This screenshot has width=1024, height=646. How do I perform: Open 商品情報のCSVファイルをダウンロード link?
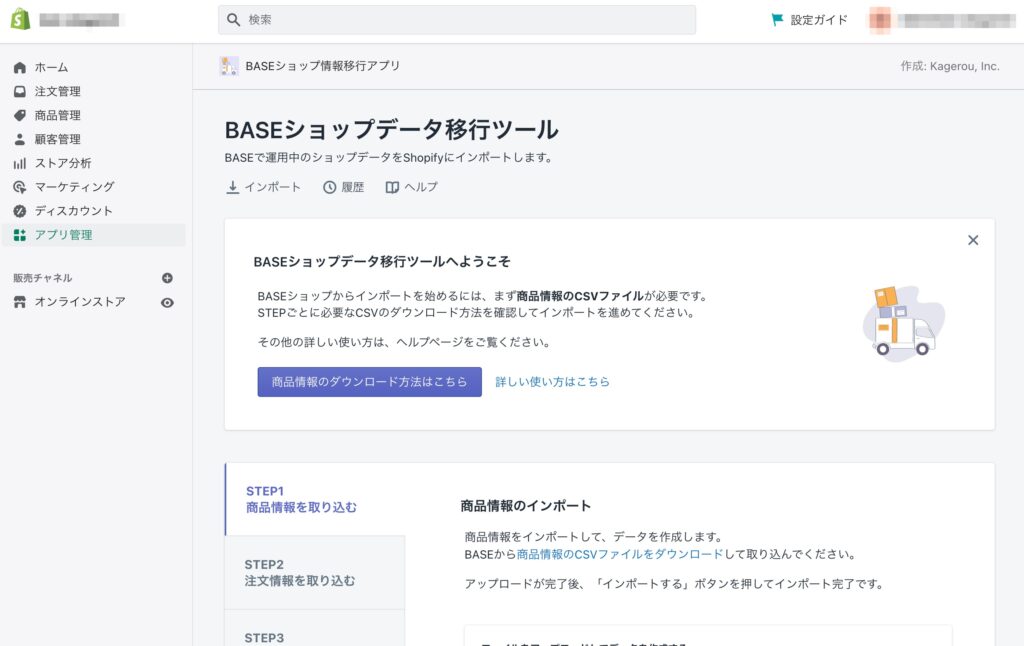(x=620, y=554)
